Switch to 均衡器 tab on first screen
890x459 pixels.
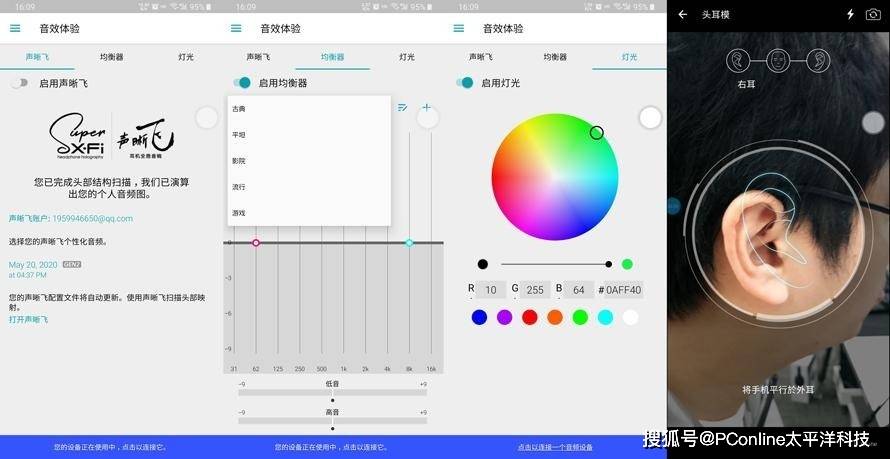tap(111, 57)
